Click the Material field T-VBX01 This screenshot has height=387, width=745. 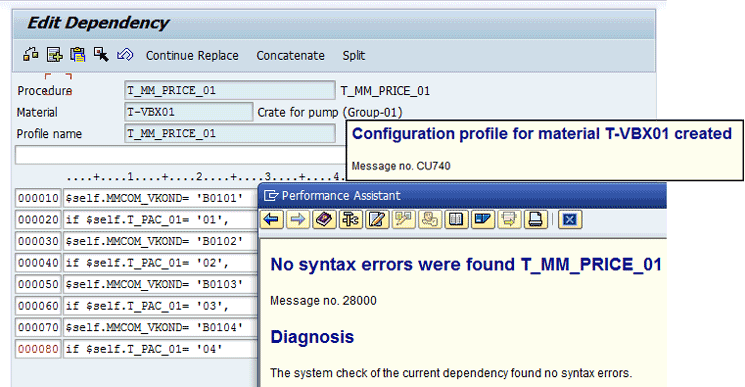click(188, 112)
